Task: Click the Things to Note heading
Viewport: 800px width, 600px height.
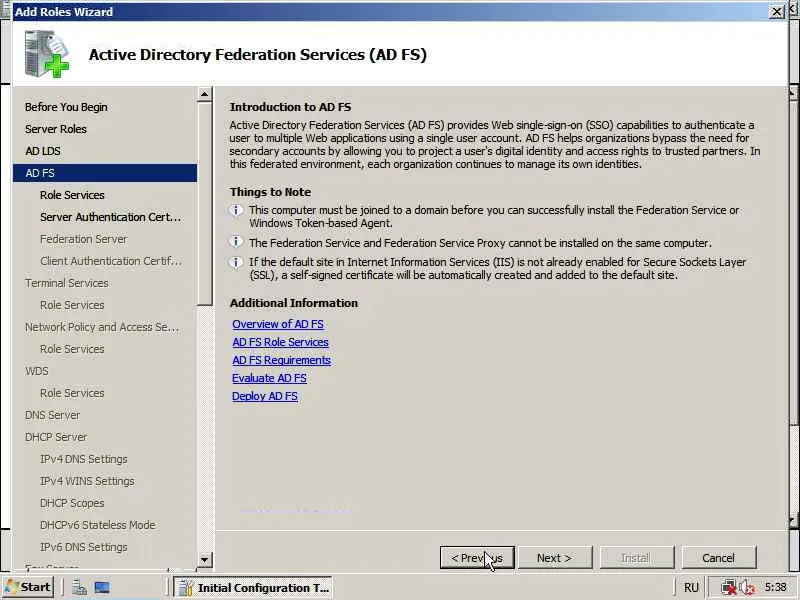Action: pyautogui.click(x=270, y=192)
